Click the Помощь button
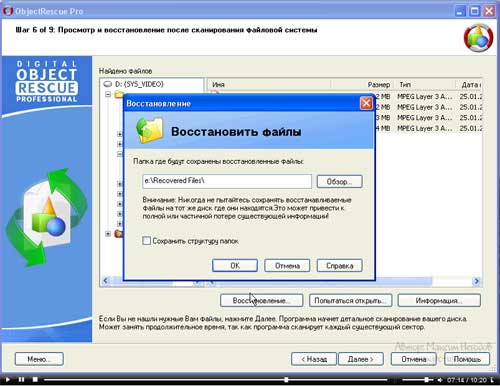Viewport: 500px width, 386px height. [467, 359]
